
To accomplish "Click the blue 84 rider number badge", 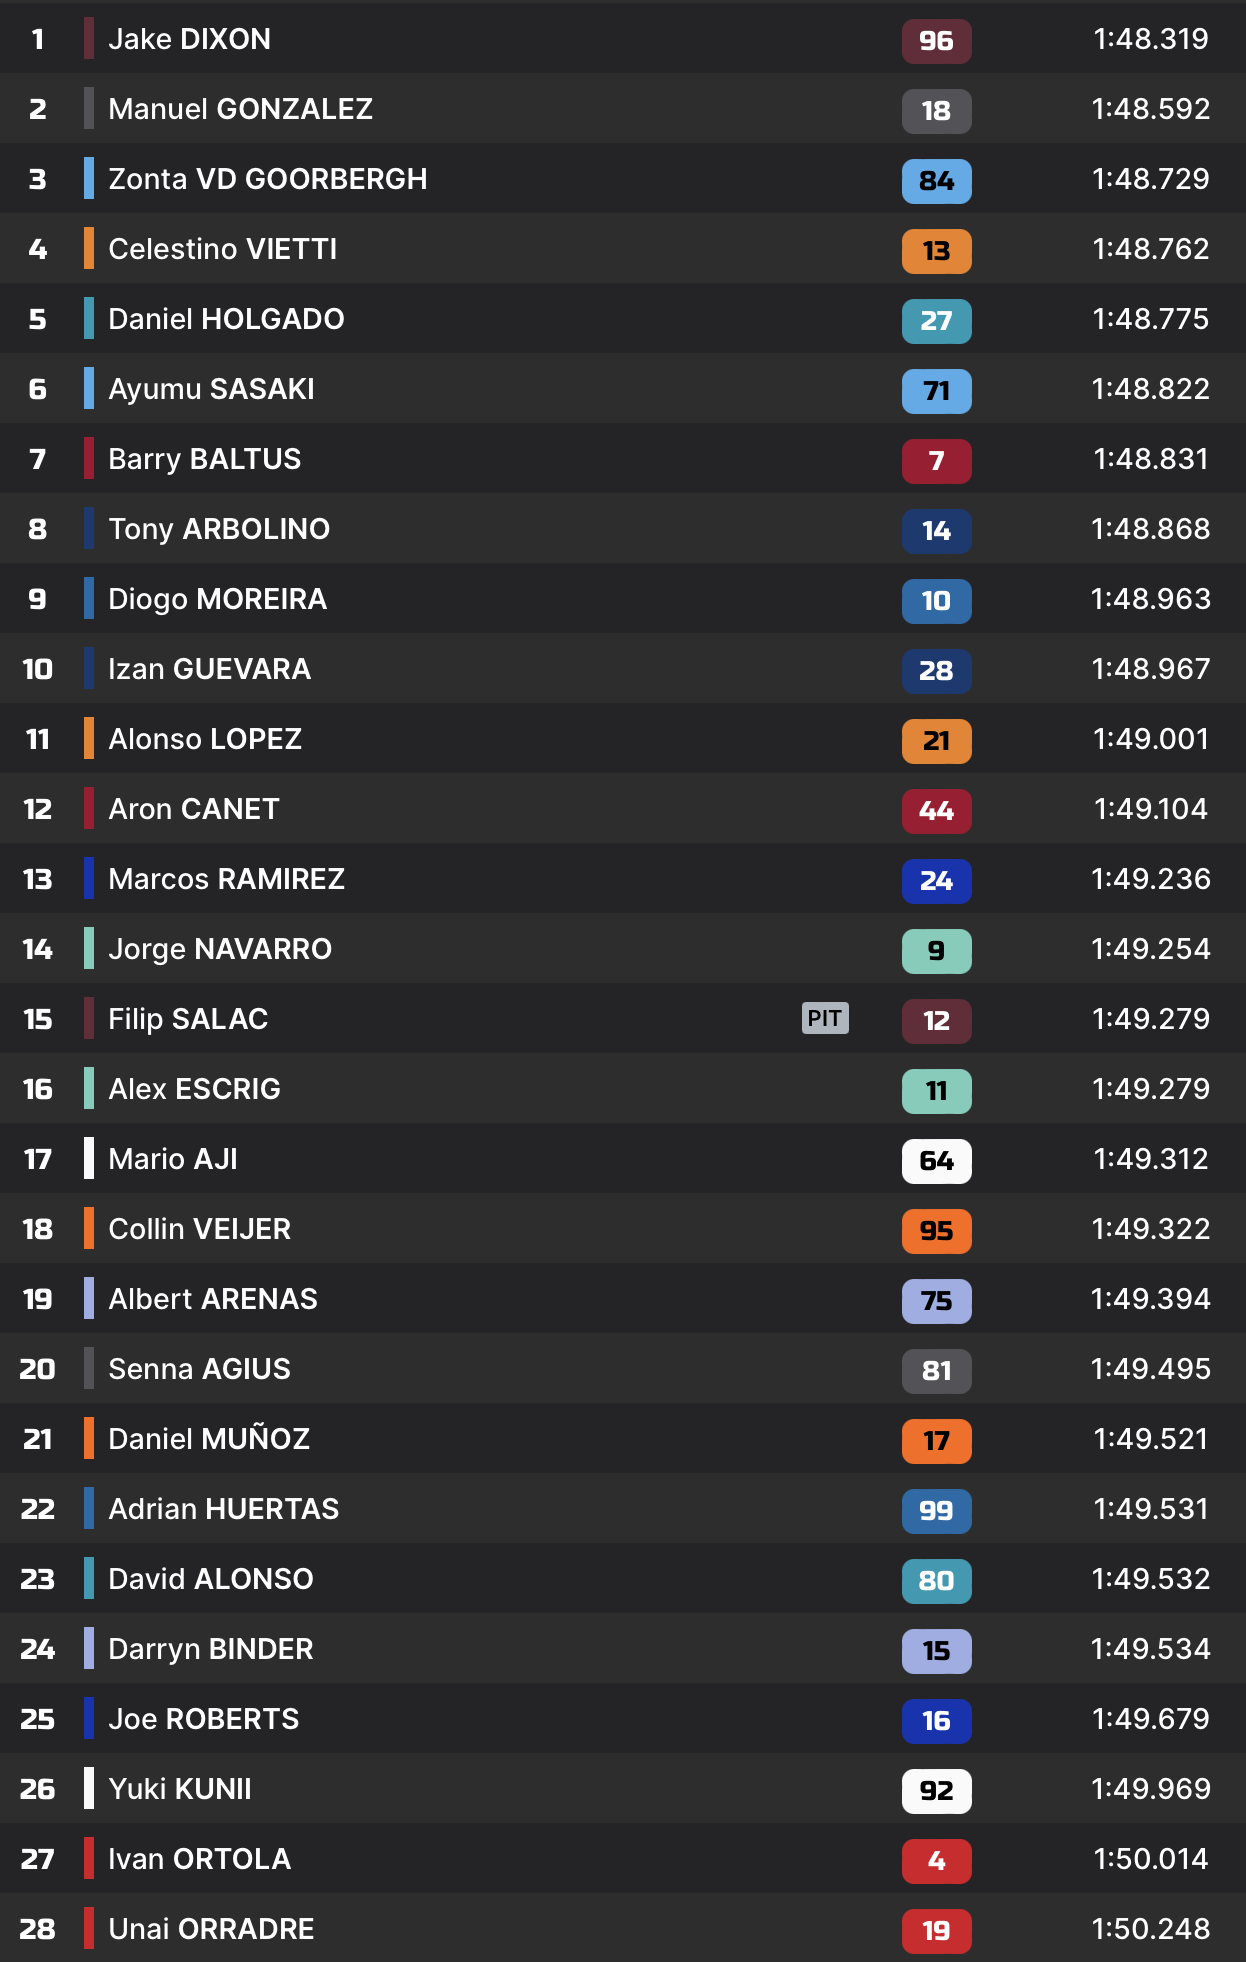I will pyautogui.click(x=936, y=181).
